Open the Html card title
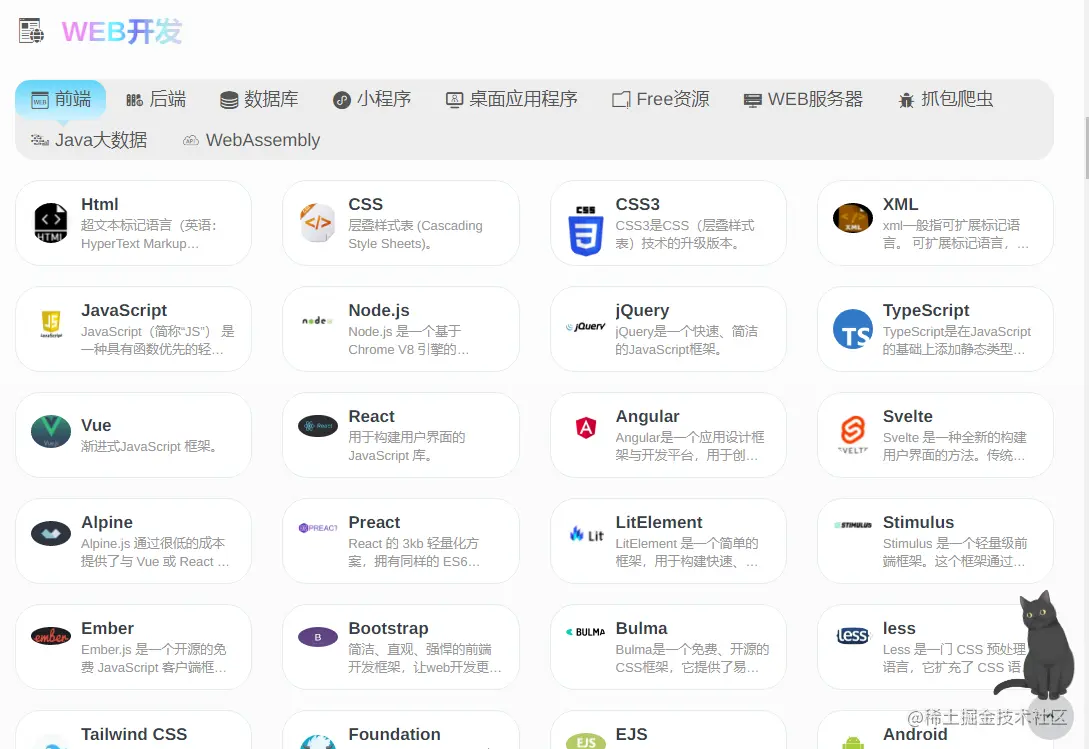Viewport: 1089px width, 749px height. 99,204
